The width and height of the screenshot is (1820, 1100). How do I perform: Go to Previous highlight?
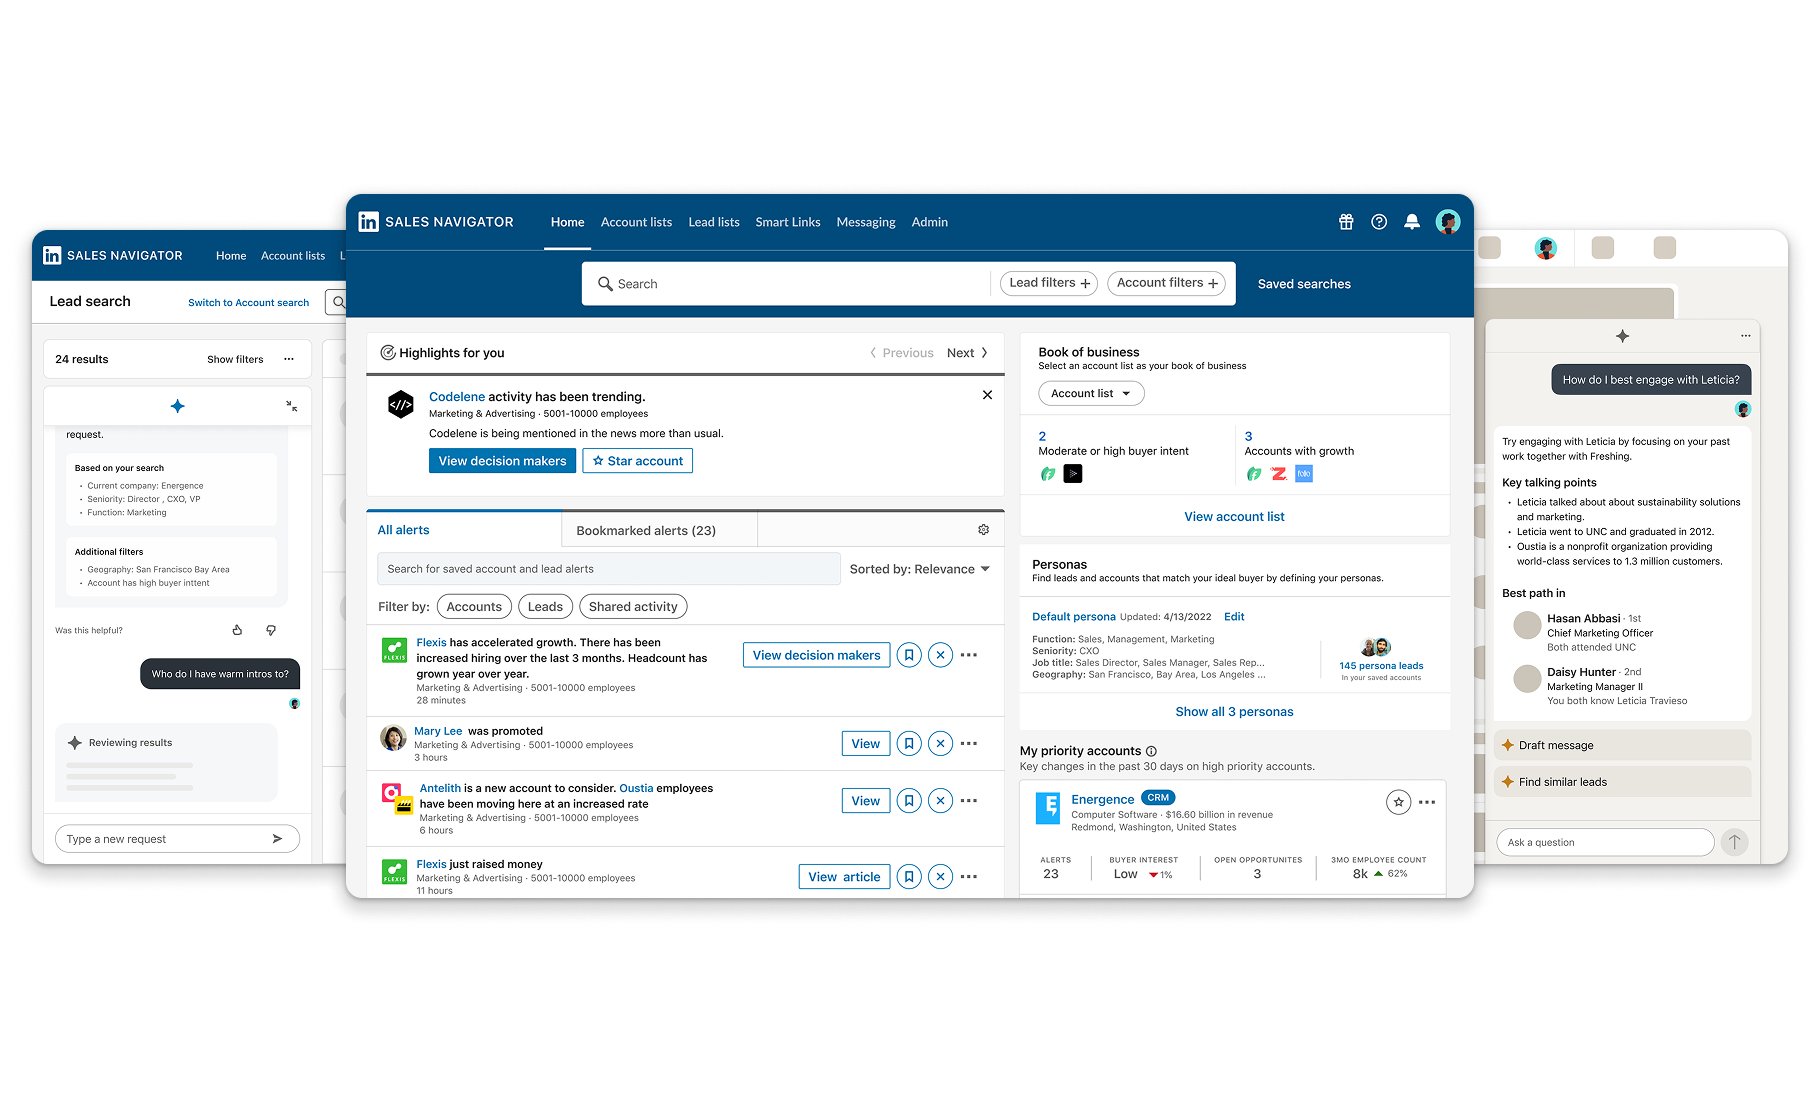pyautogui.click(x=901, y=353)
